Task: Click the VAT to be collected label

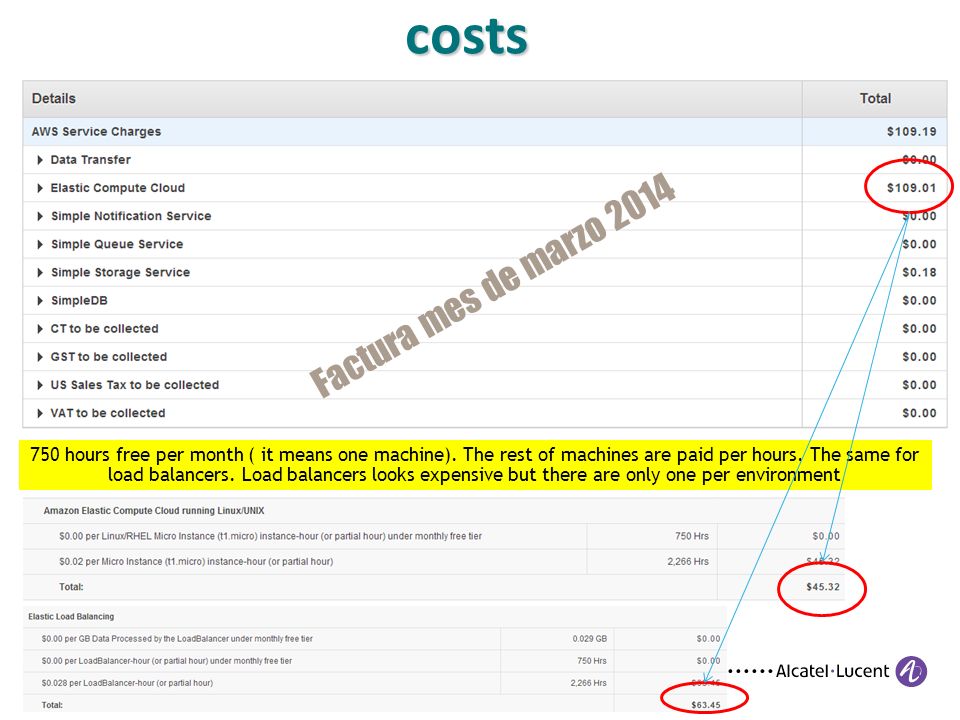Action: tap(108, 413)
